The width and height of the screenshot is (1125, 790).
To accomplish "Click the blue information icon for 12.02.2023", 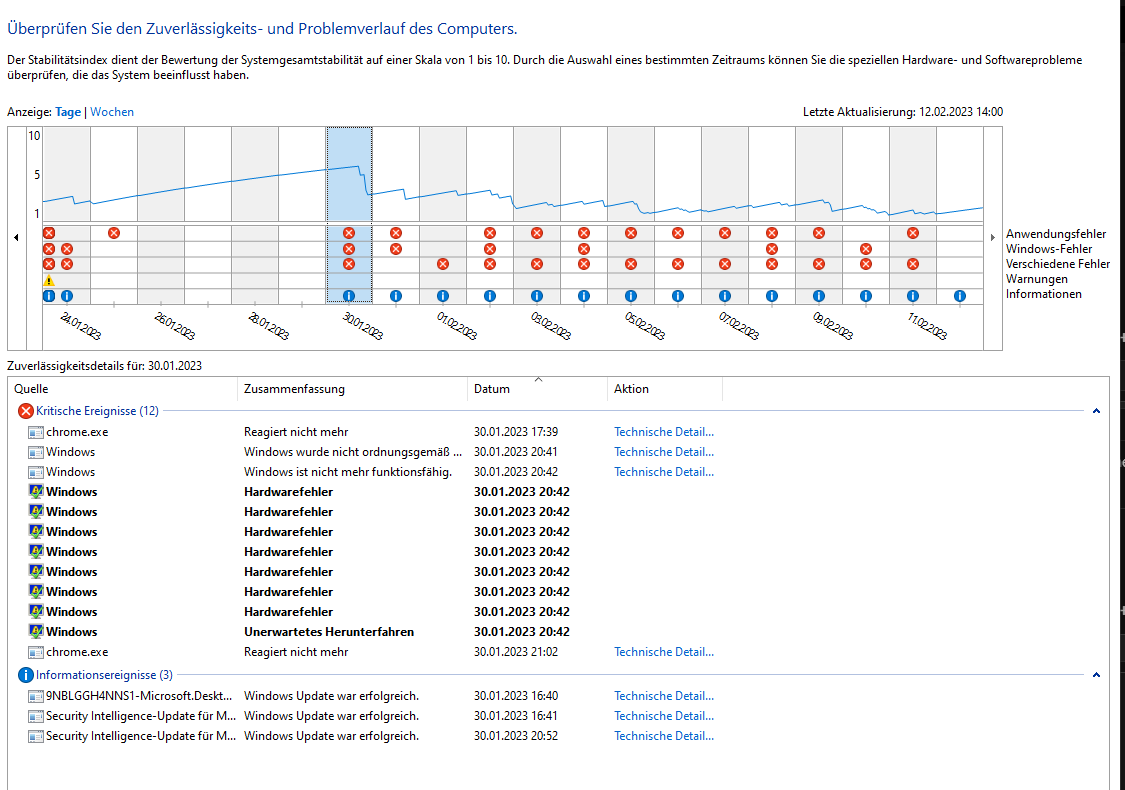I will tap(960, 296).
